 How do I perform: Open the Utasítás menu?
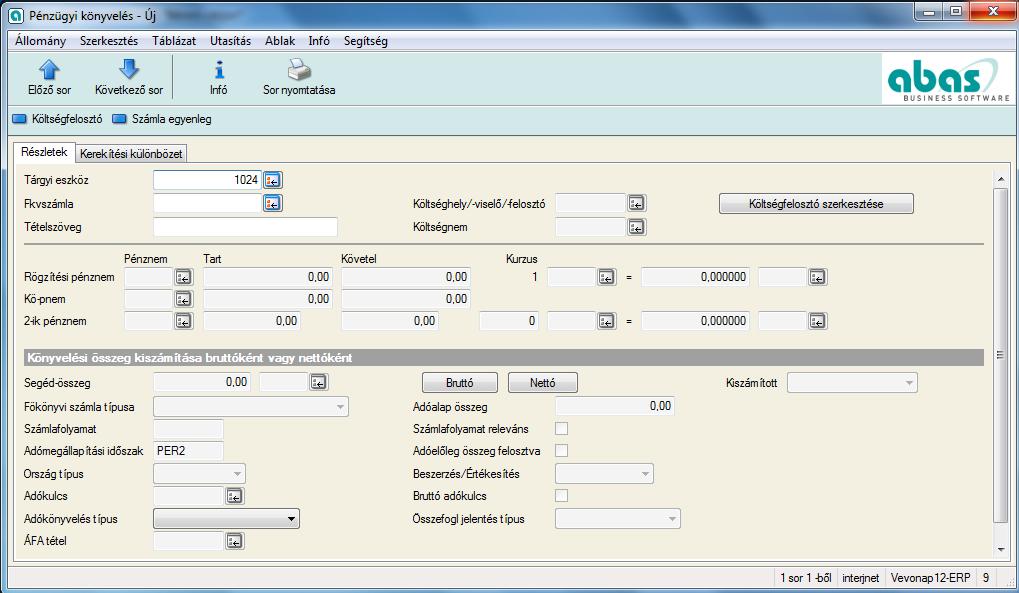(230, 41)
